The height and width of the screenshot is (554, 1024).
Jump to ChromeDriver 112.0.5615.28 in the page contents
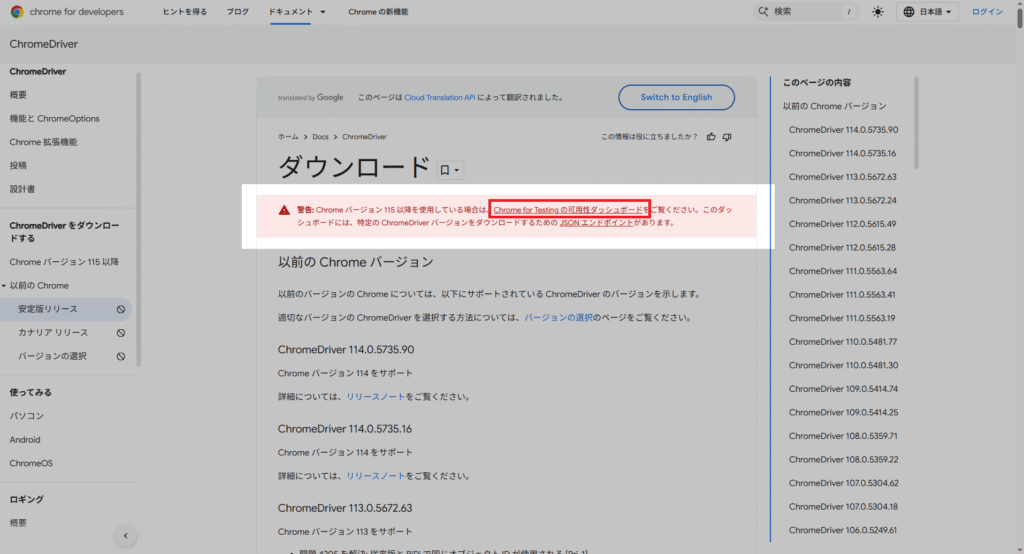pyautogui.click(x=842, y=247)
